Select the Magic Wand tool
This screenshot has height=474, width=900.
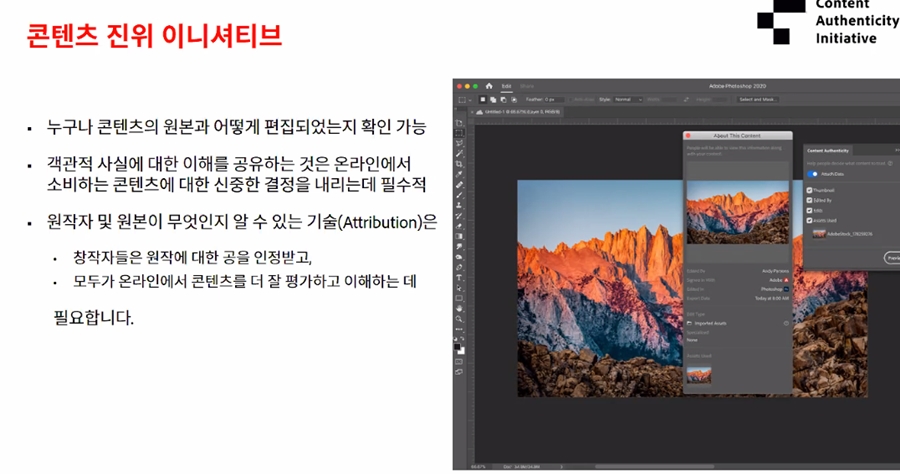[x=459, y=154]
